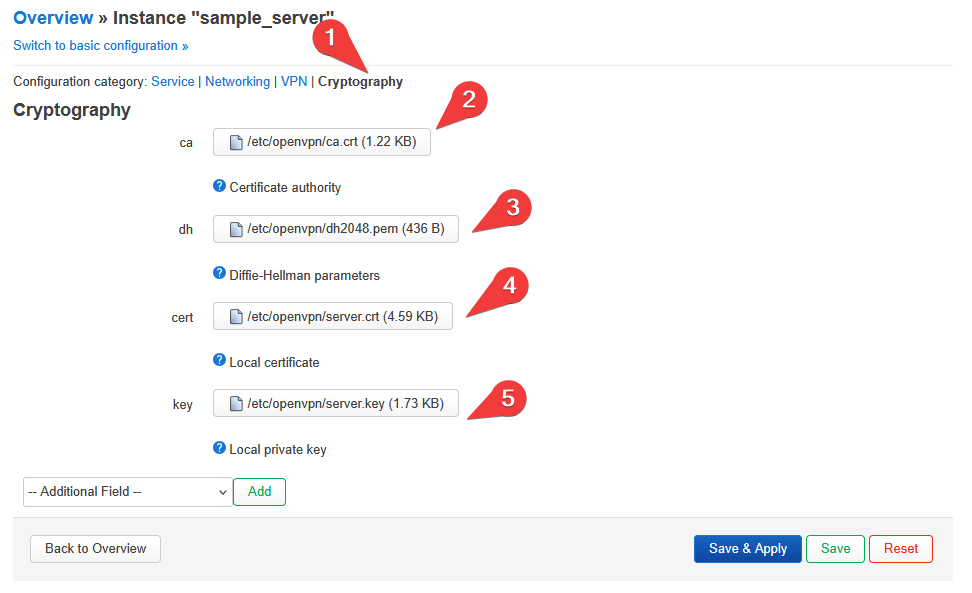The height and width of the screenshot is (593, 972).
Task: Open the VPN configuration category
Action: (294, 82)
